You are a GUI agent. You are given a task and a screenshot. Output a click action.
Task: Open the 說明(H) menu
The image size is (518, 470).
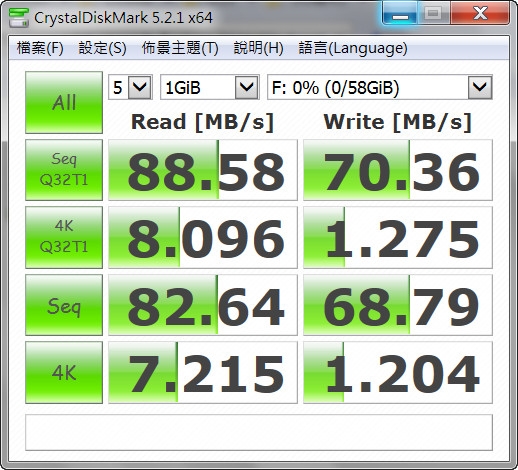coord(258,48)
